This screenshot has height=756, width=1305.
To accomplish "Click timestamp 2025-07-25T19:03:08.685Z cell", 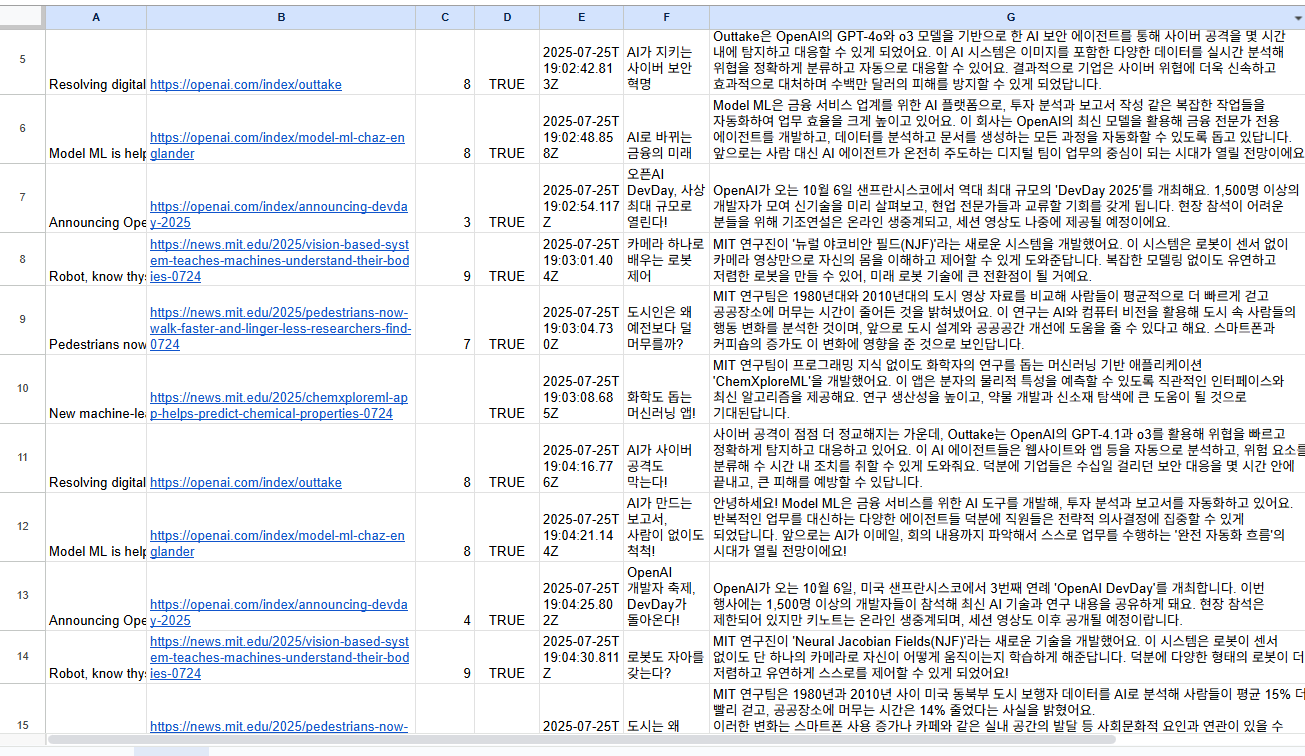I will 581,390.
